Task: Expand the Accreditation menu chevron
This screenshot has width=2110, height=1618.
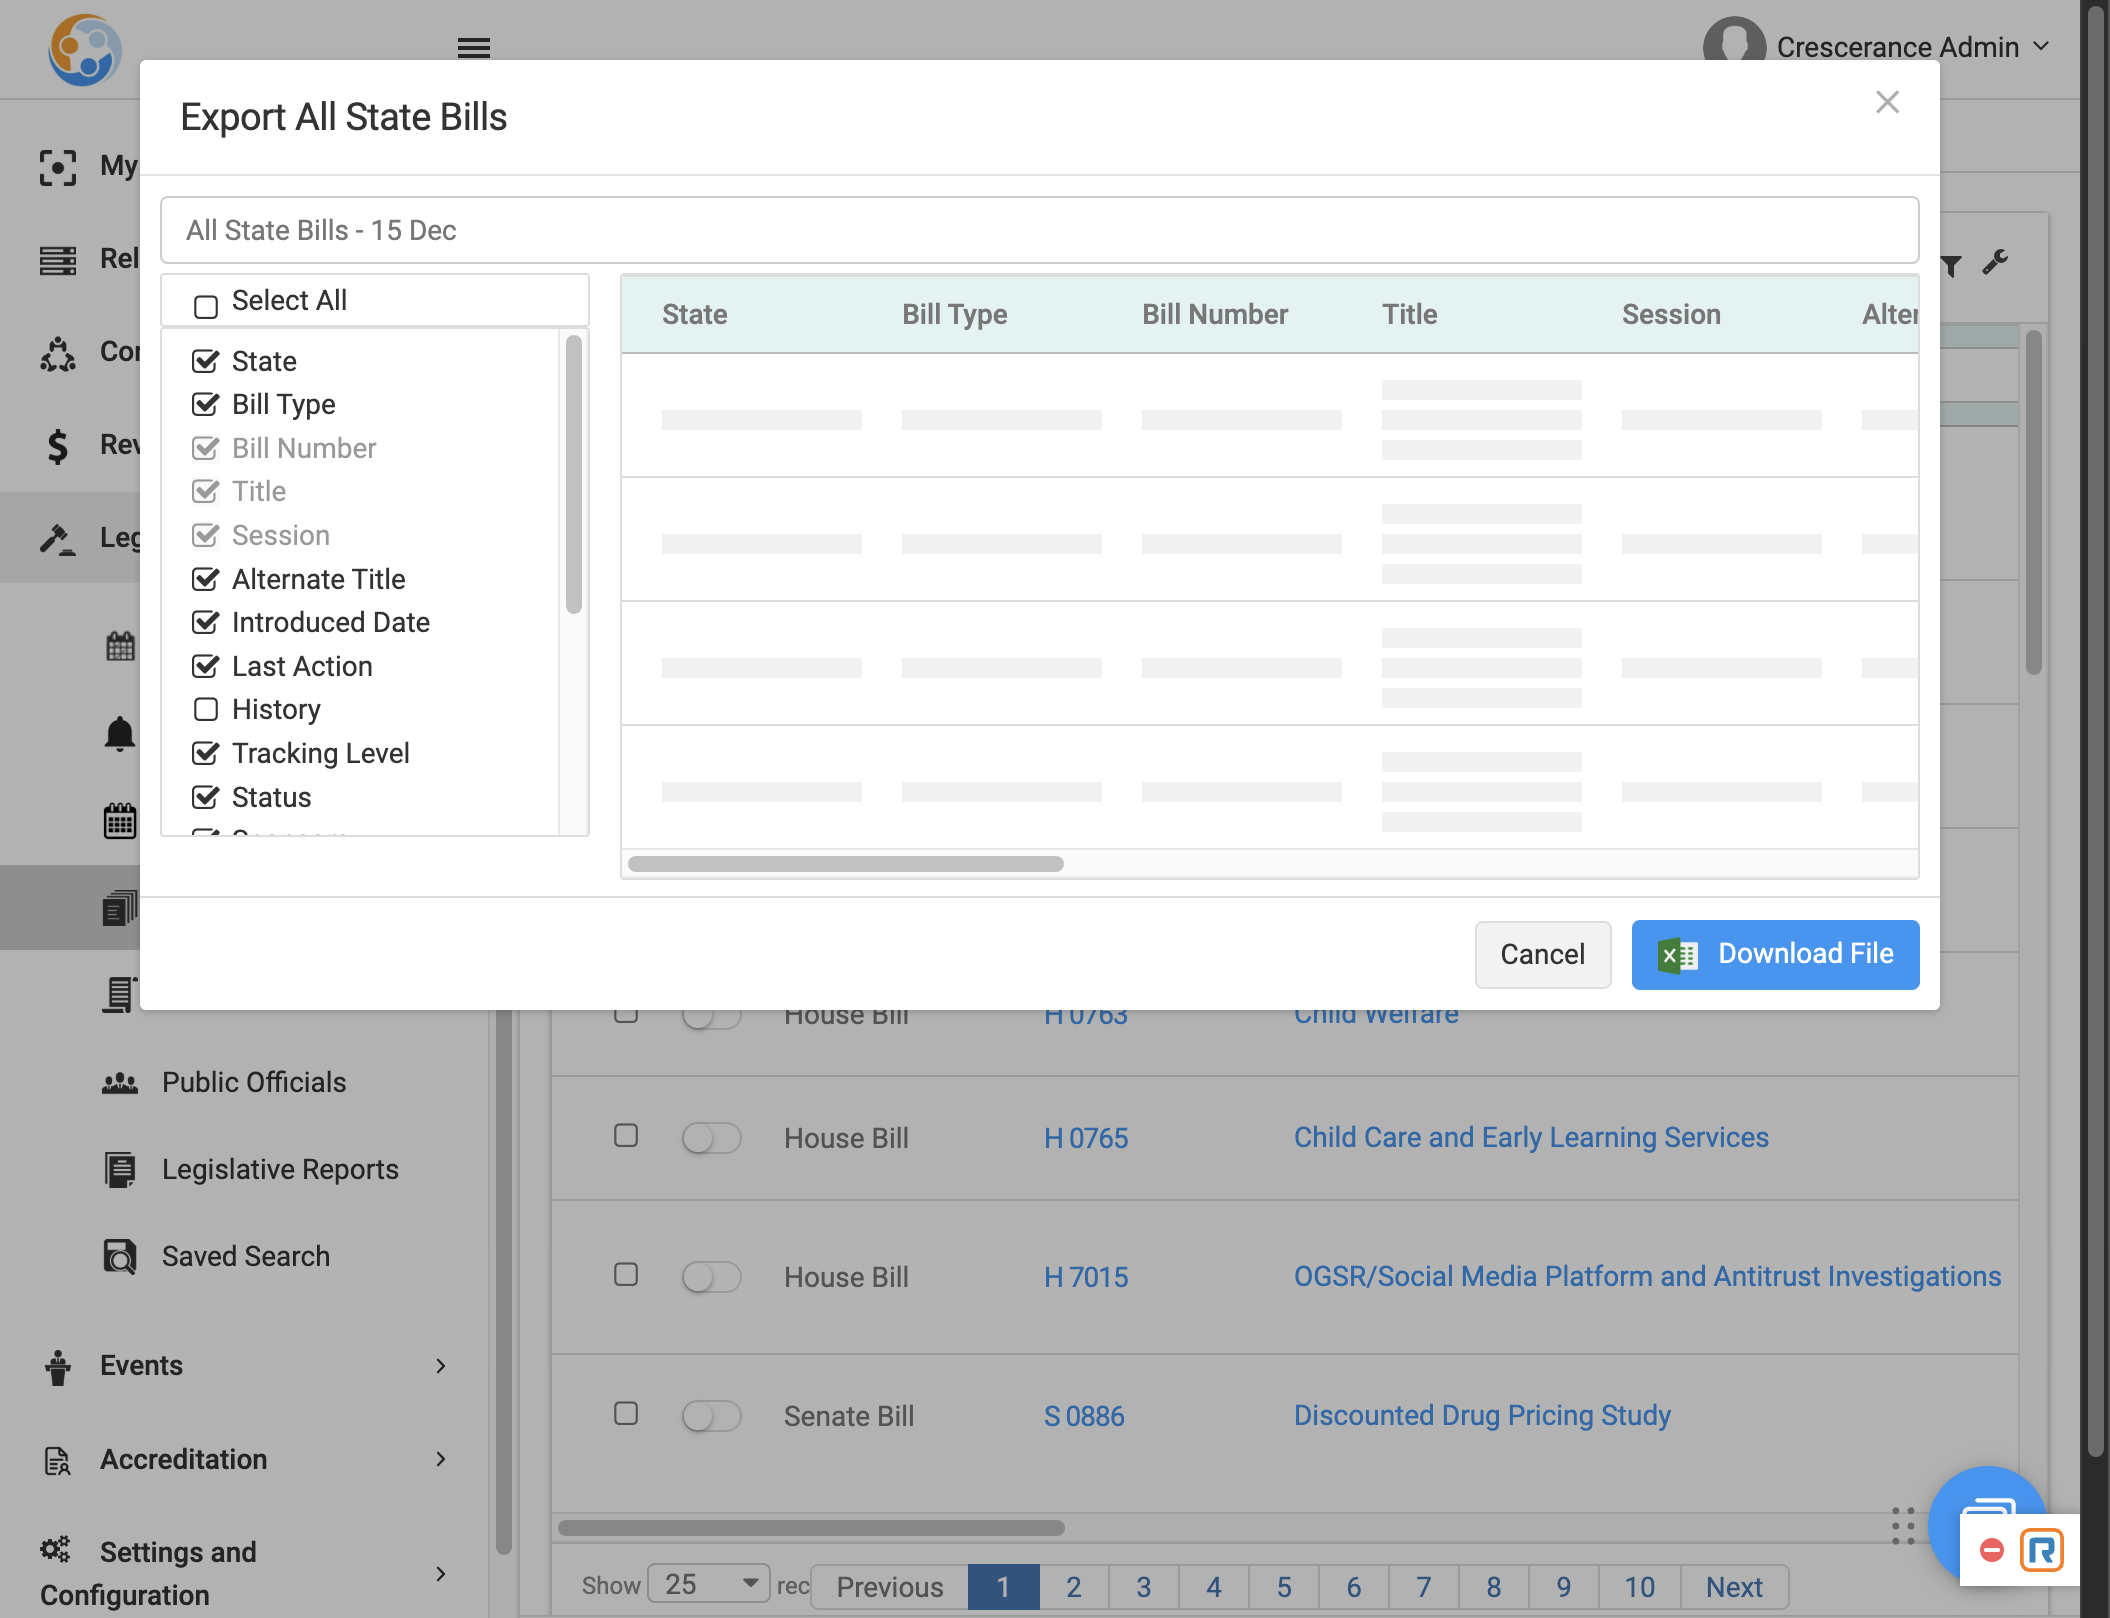Action: point(441,1460)
